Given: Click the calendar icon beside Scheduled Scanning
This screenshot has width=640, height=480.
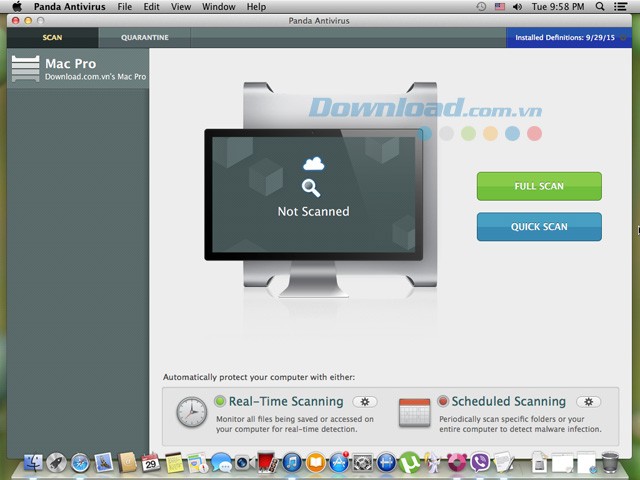Looking at the screenshot, I should (x=414, y=412).
